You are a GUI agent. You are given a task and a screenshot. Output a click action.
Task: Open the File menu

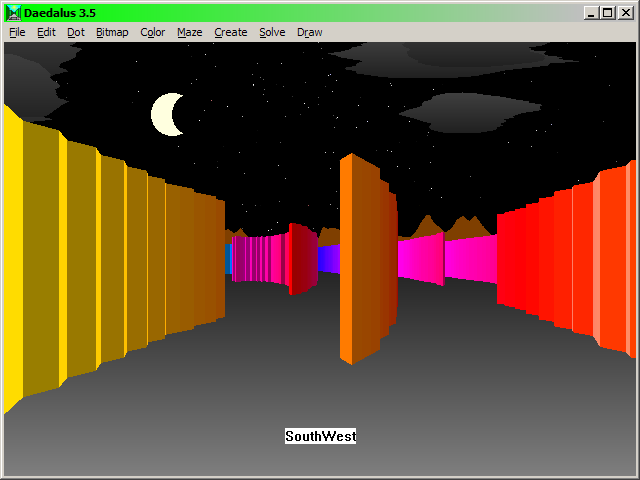tap(17, 32)
